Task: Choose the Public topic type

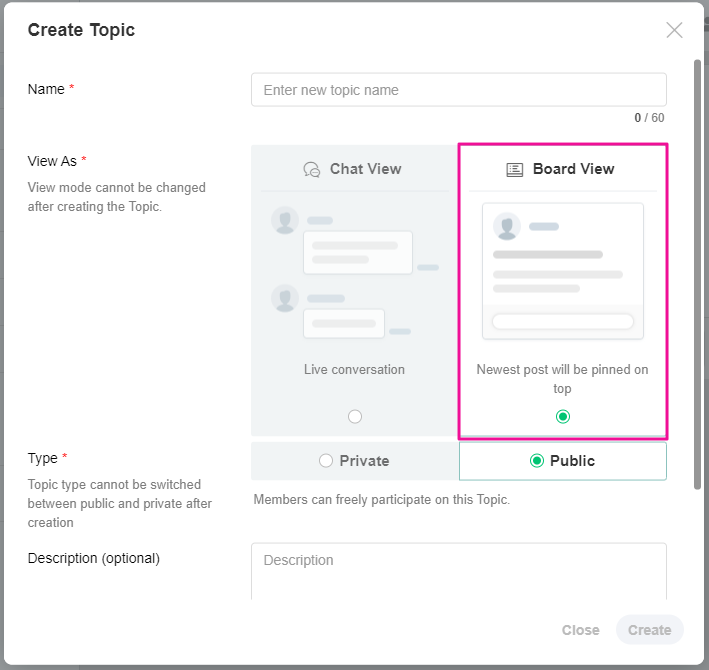Action: click(x=562, y=461)
